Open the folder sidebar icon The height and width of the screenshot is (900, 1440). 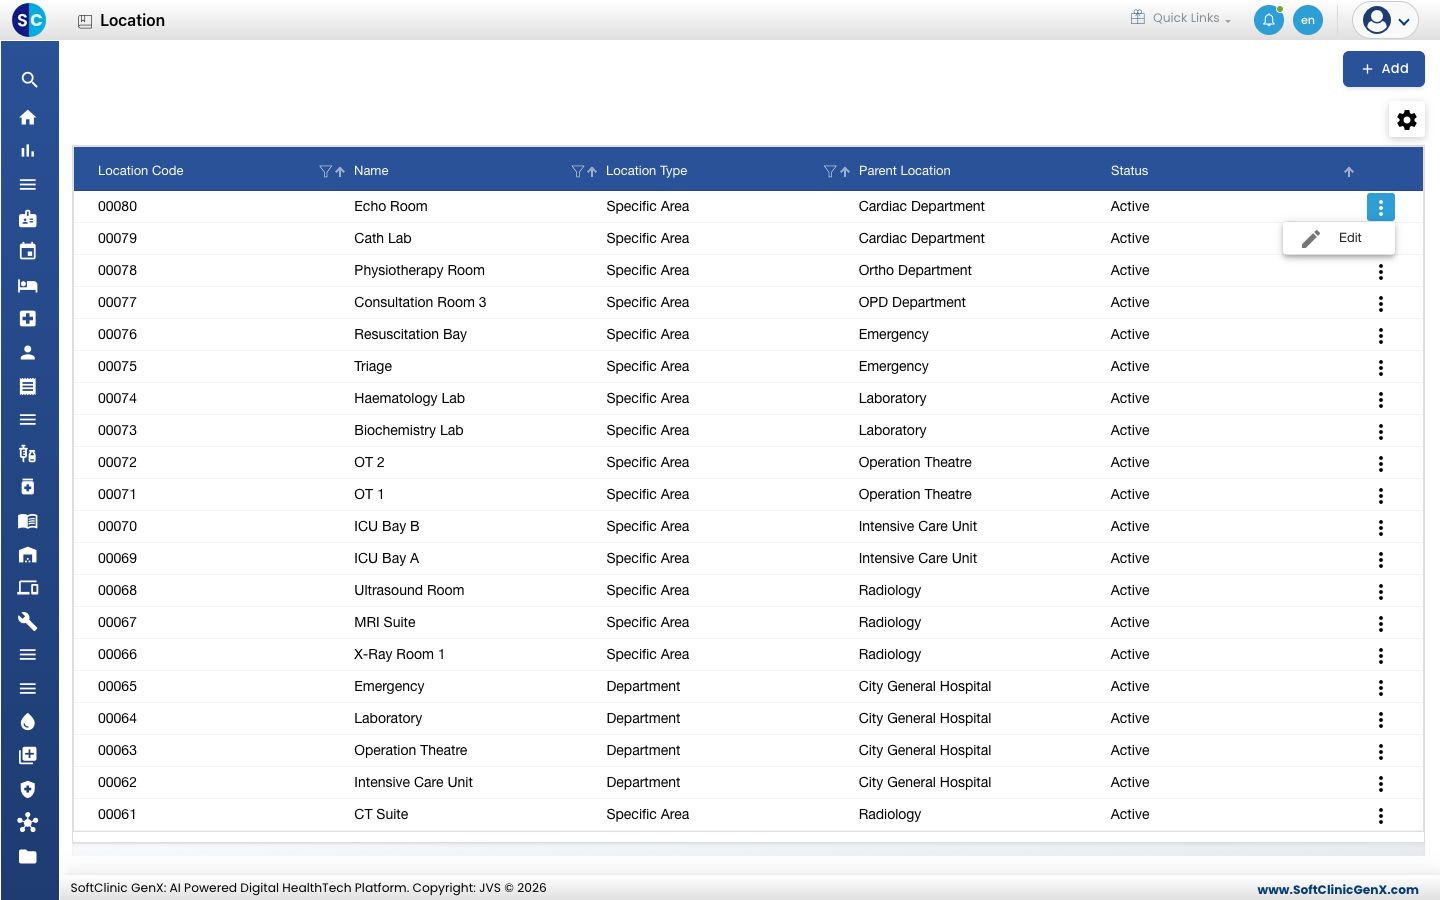28,857
